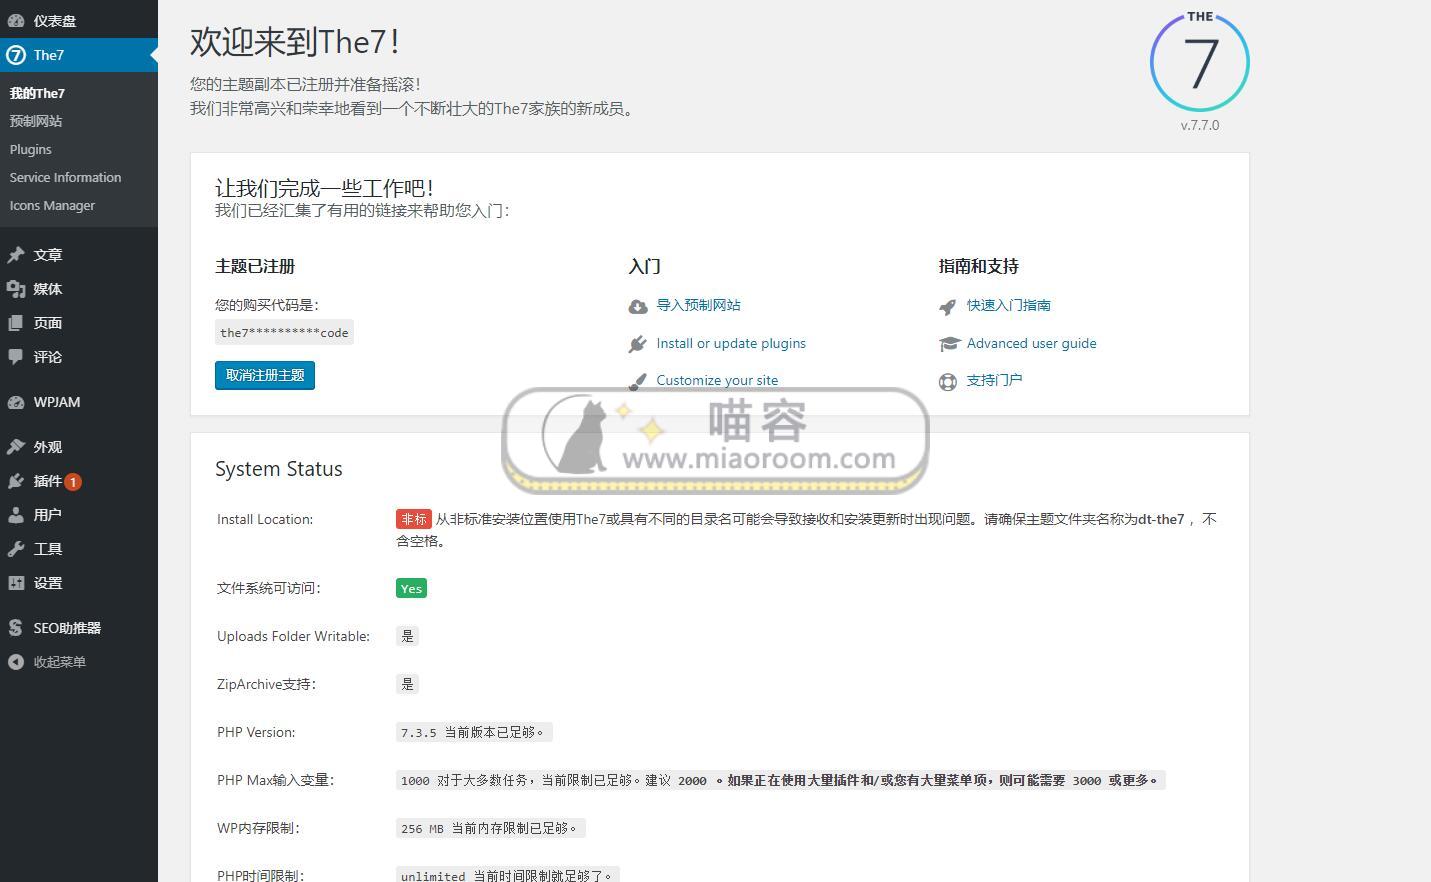
Task: Open Service Information submenu item
Action: pos(66,177)
